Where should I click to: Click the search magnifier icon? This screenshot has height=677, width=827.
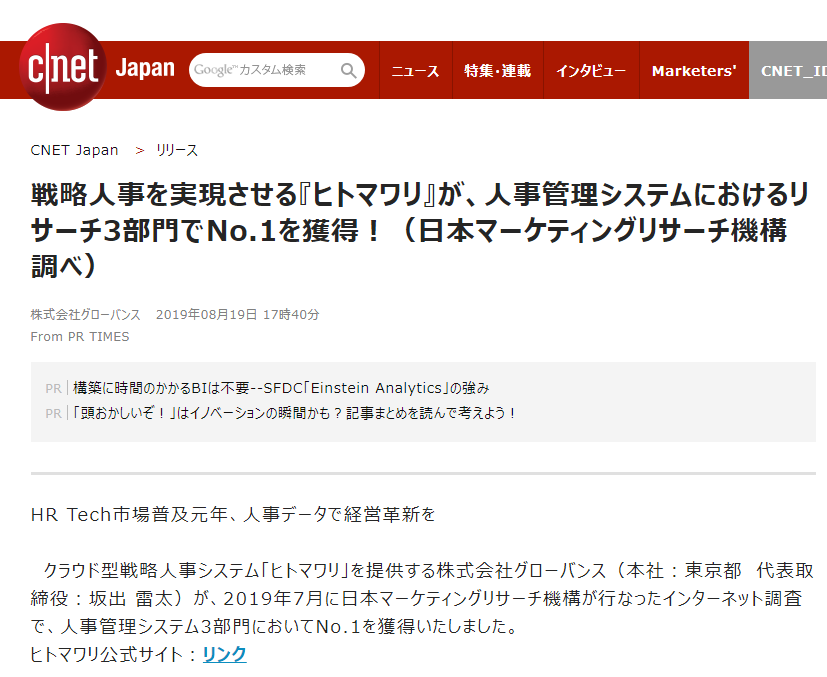coord(348,70)
